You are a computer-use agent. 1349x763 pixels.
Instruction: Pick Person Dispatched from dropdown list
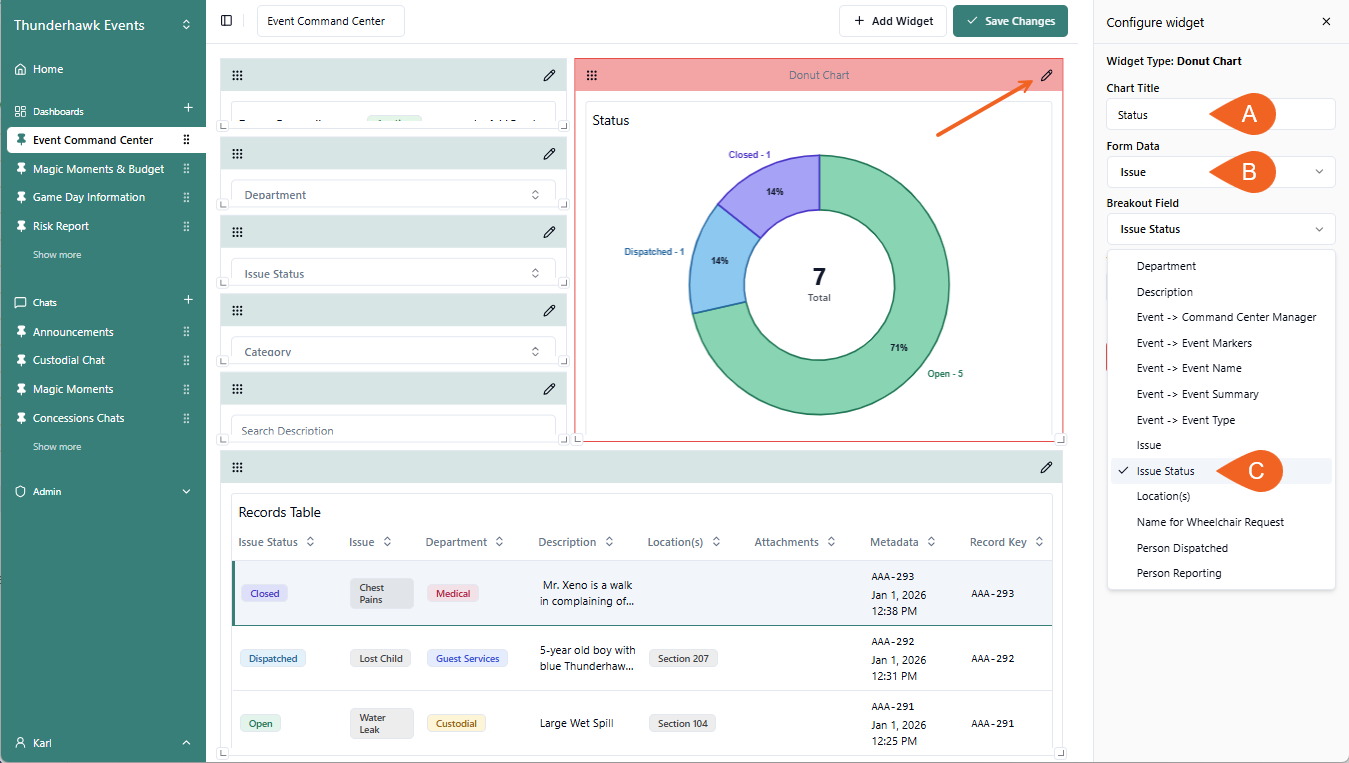click(x=1181, y=548)
